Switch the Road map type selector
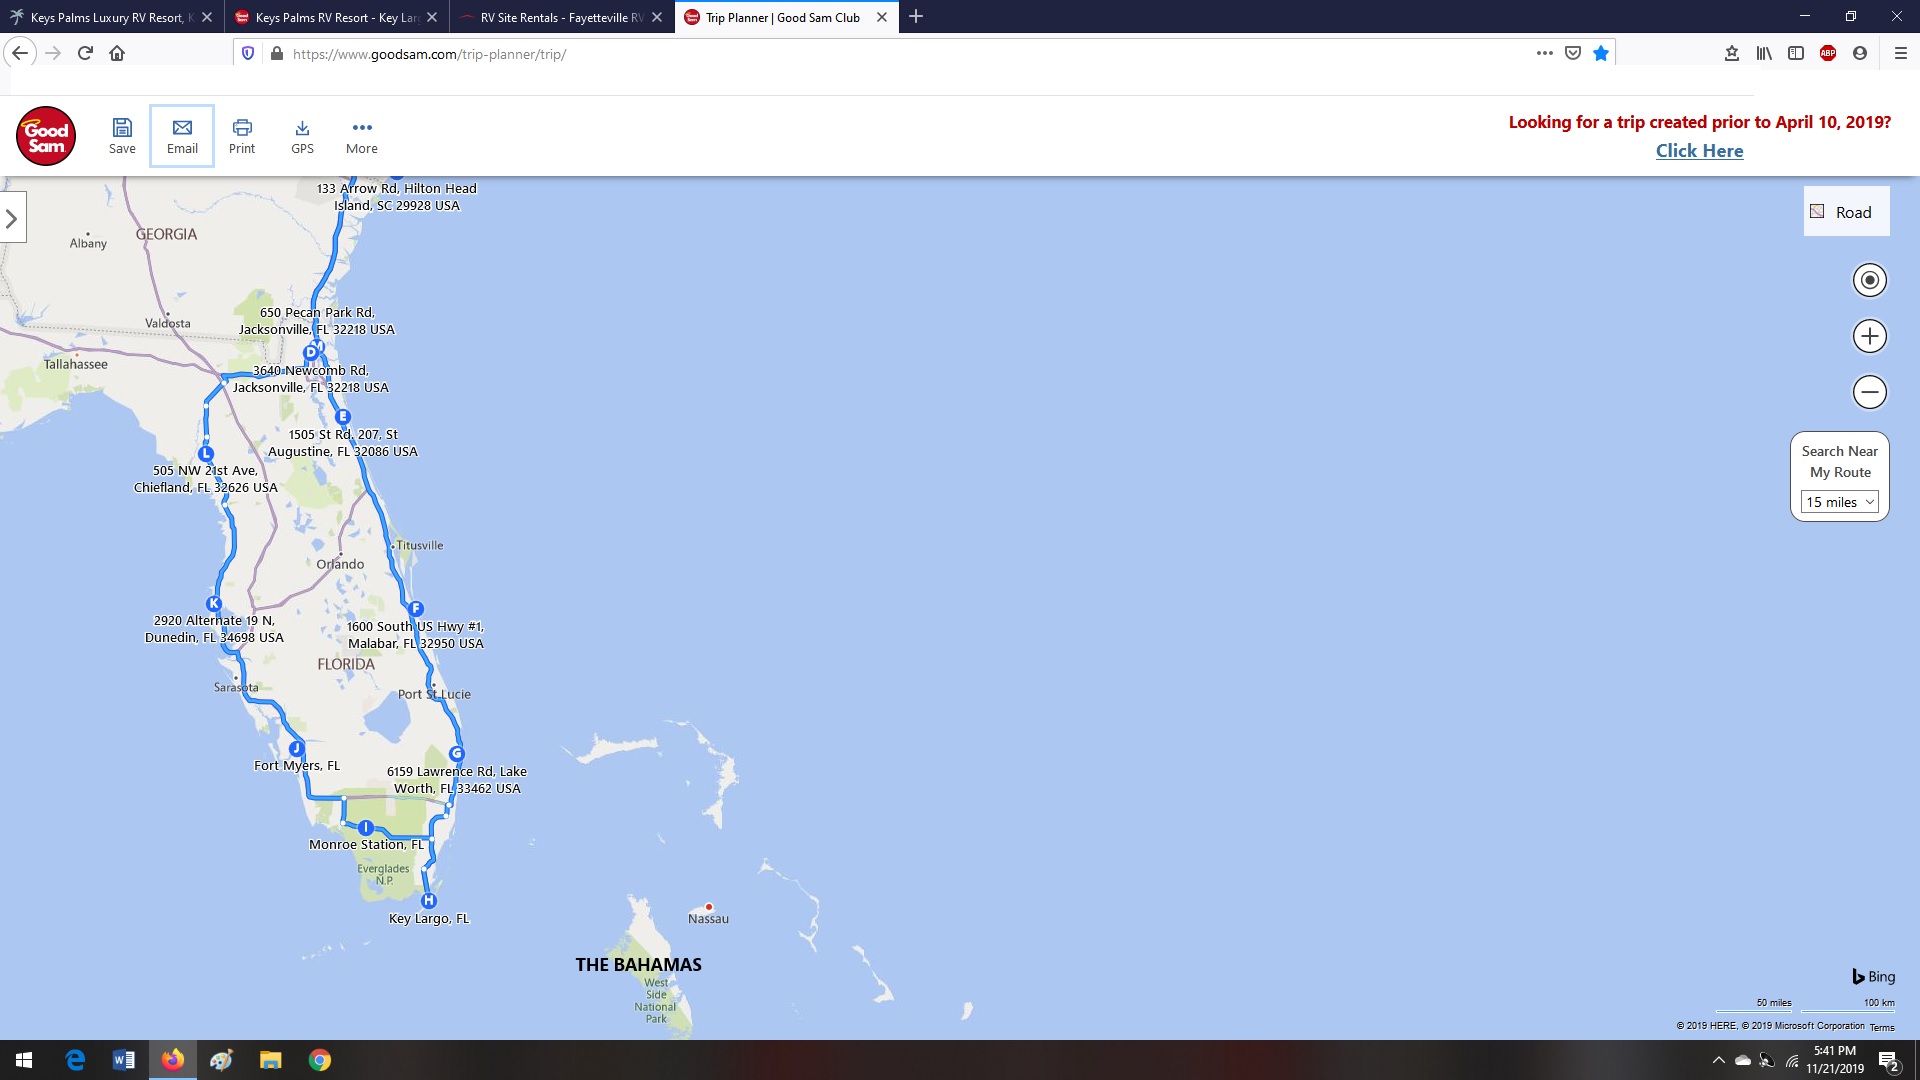Screen dimensions: 1920x1080 pos(1846,212)
